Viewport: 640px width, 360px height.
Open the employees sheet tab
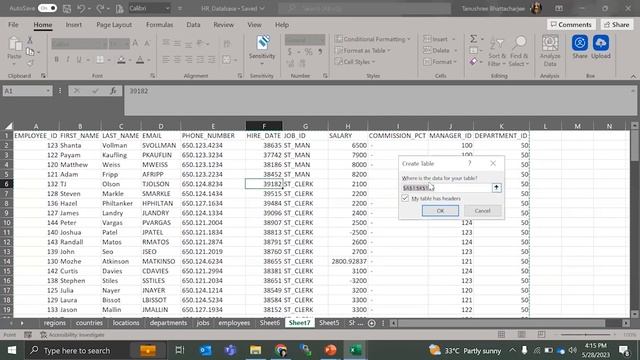(x=234, y=323)
